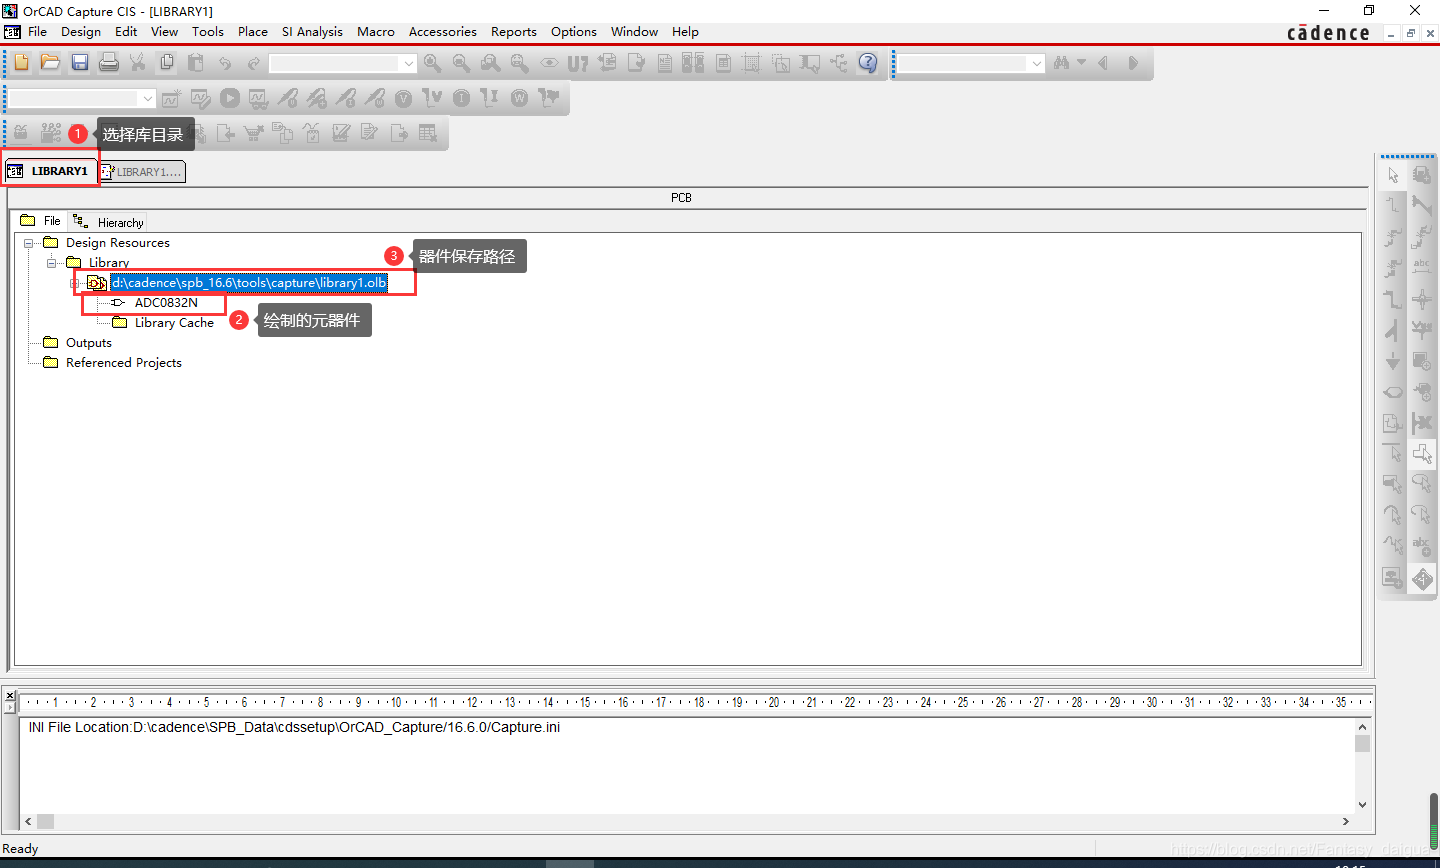The height and width of the screenshot is (868, 1440).
Task: Save the library with the floppy disk icon
Action: [x=80, y=63]
